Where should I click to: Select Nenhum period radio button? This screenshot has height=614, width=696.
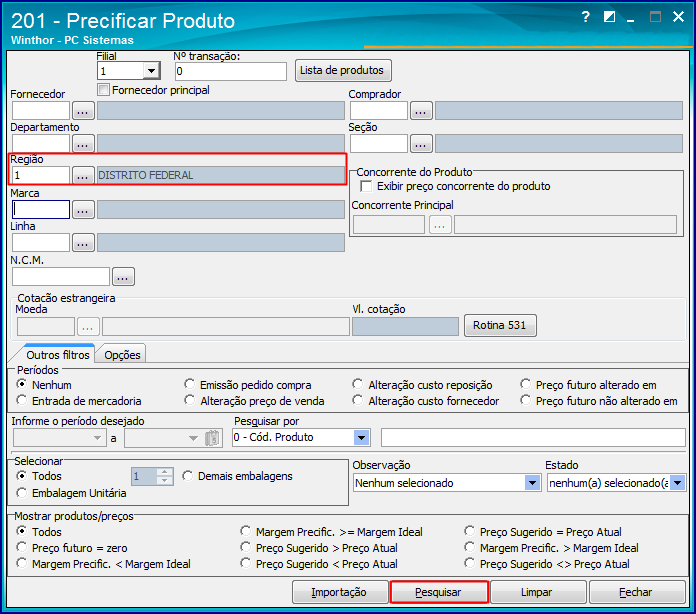[x=21, y=384]
